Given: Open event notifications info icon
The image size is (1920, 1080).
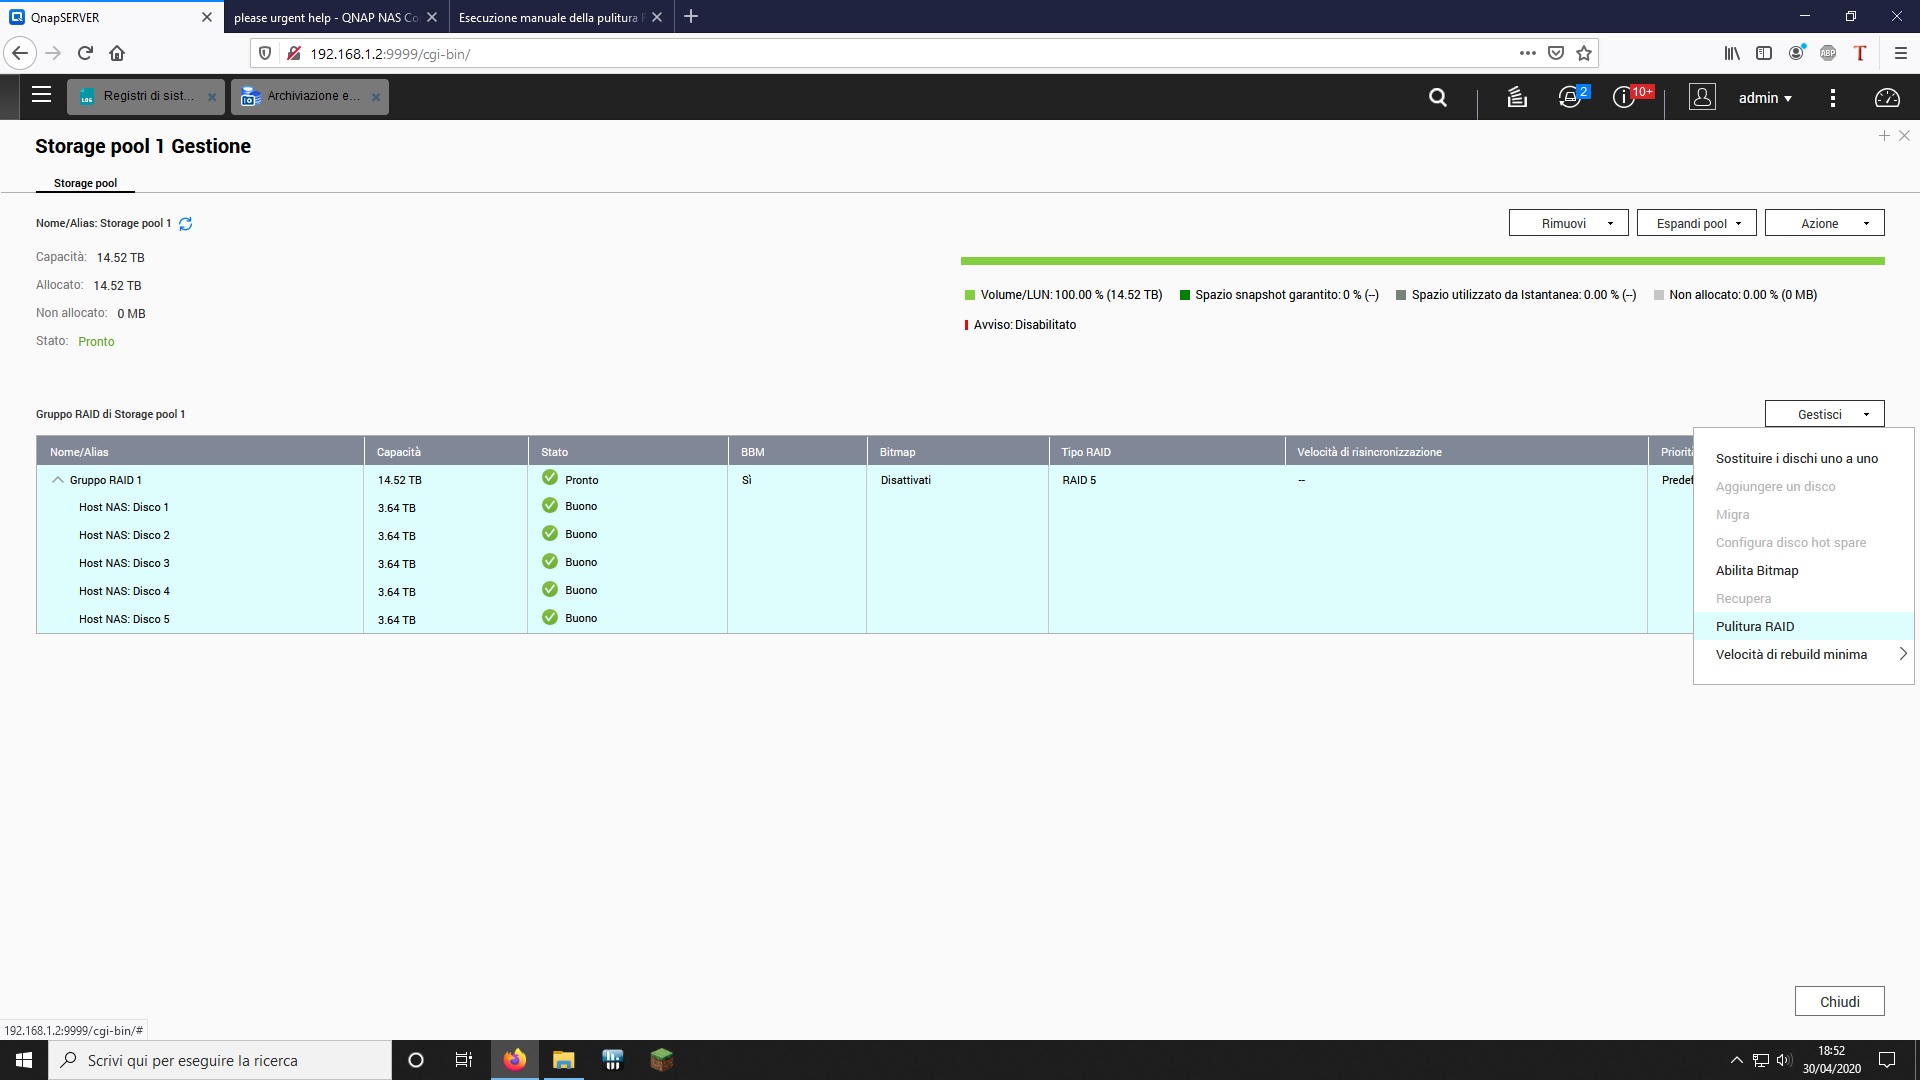Looking at the screenshot, I should coord(1624,97).
